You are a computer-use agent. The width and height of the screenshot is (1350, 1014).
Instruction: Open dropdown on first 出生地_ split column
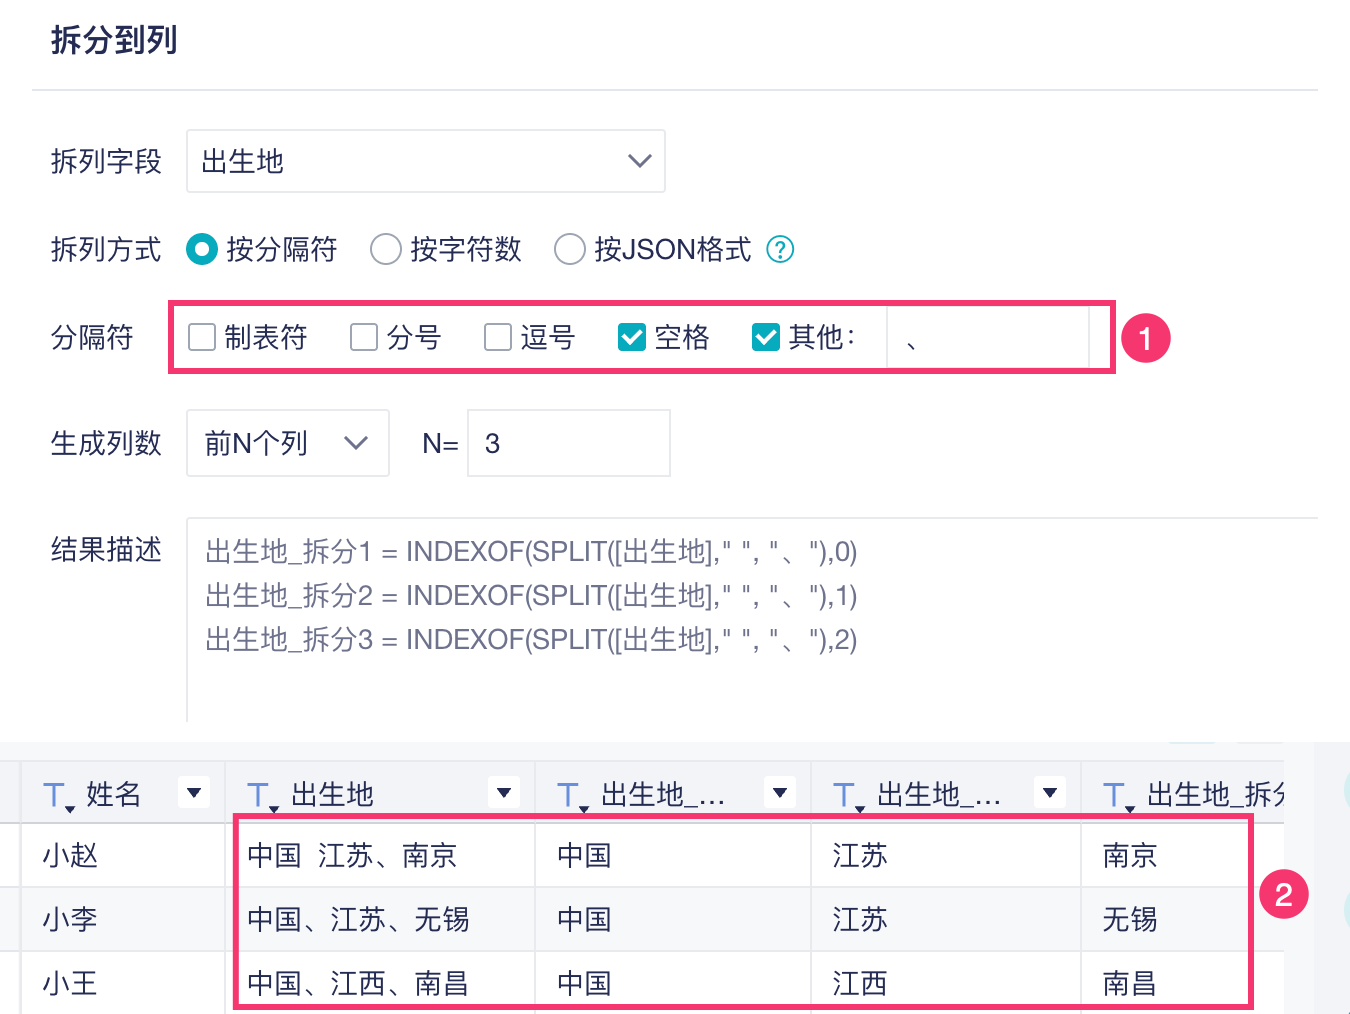coord(780,793)
